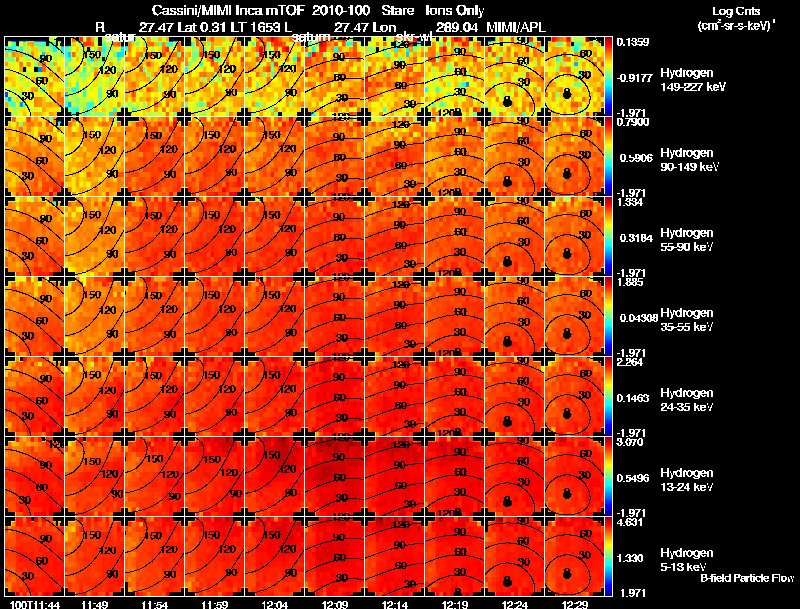
Task: Select the colorbar value 0.5496
Action: click(634, 478)
